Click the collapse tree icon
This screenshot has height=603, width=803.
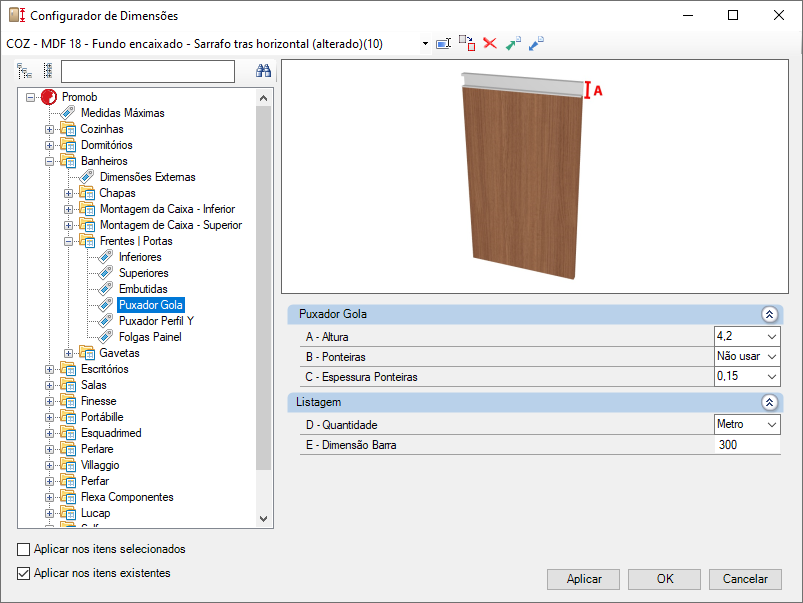pos(47,71)
